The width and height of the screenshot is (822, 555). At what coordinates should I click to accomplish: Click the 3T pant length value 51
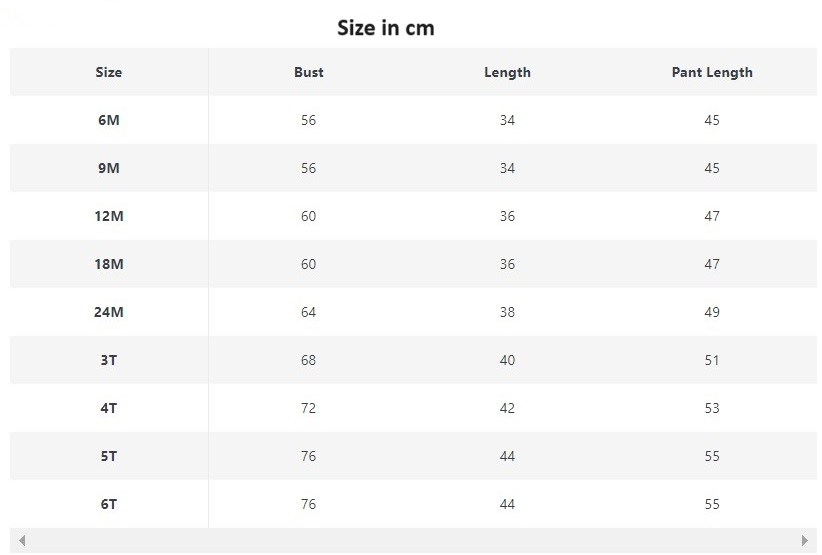[712, 360]
